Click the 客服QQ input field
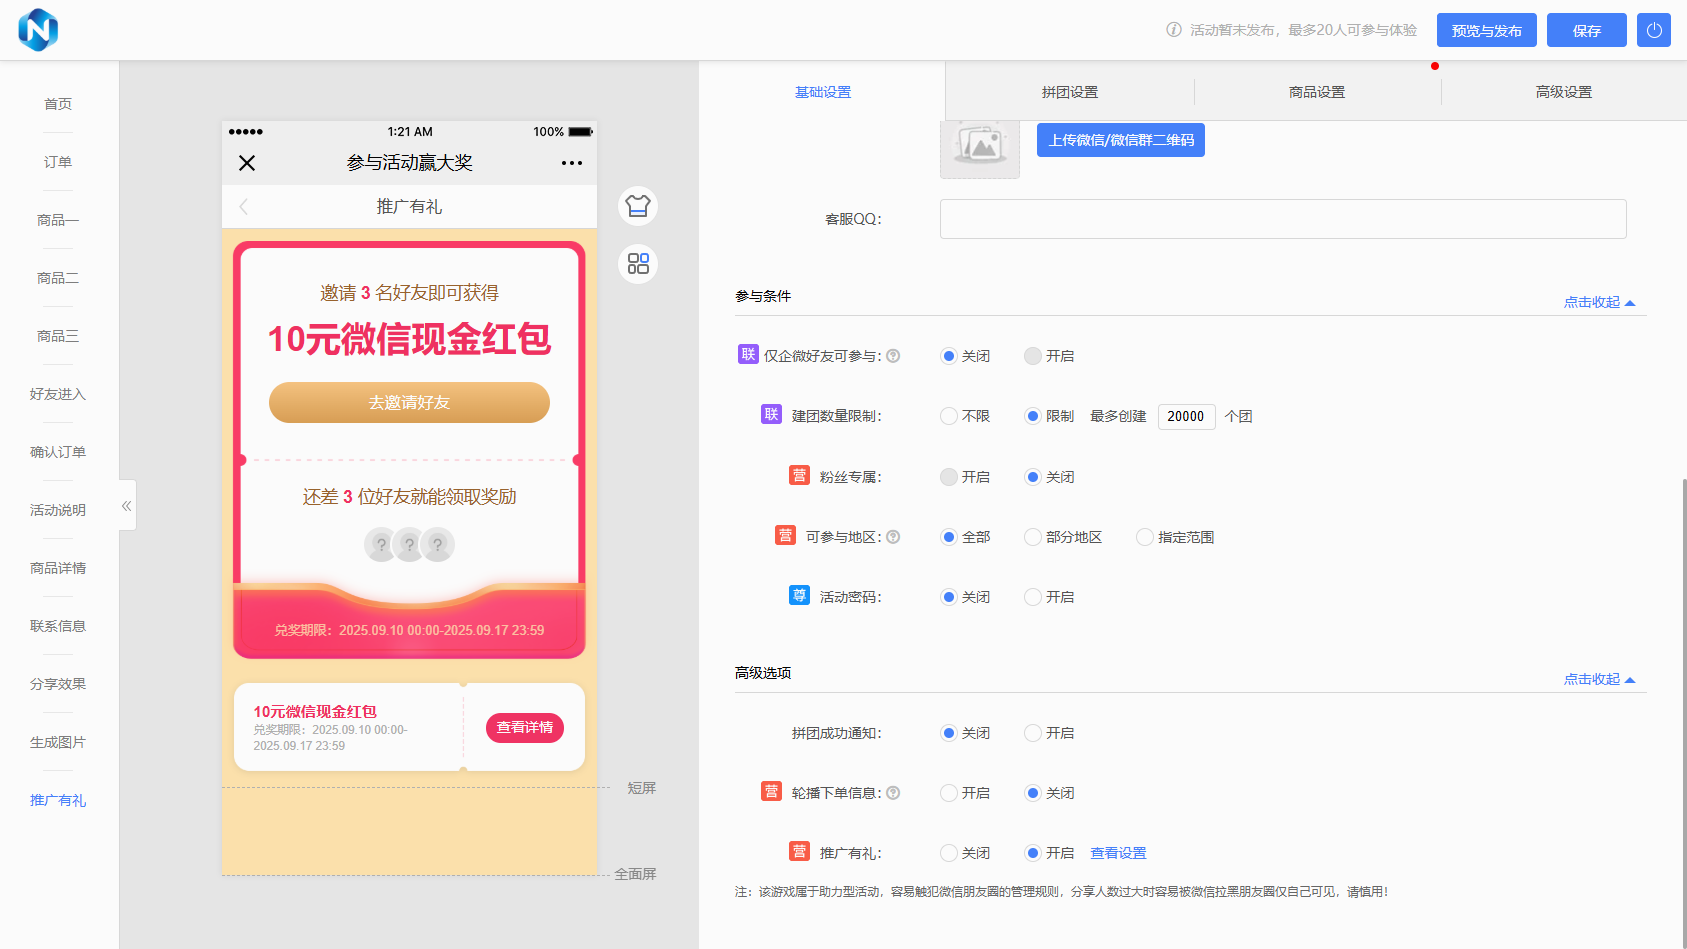 (x=1282, y=219)
